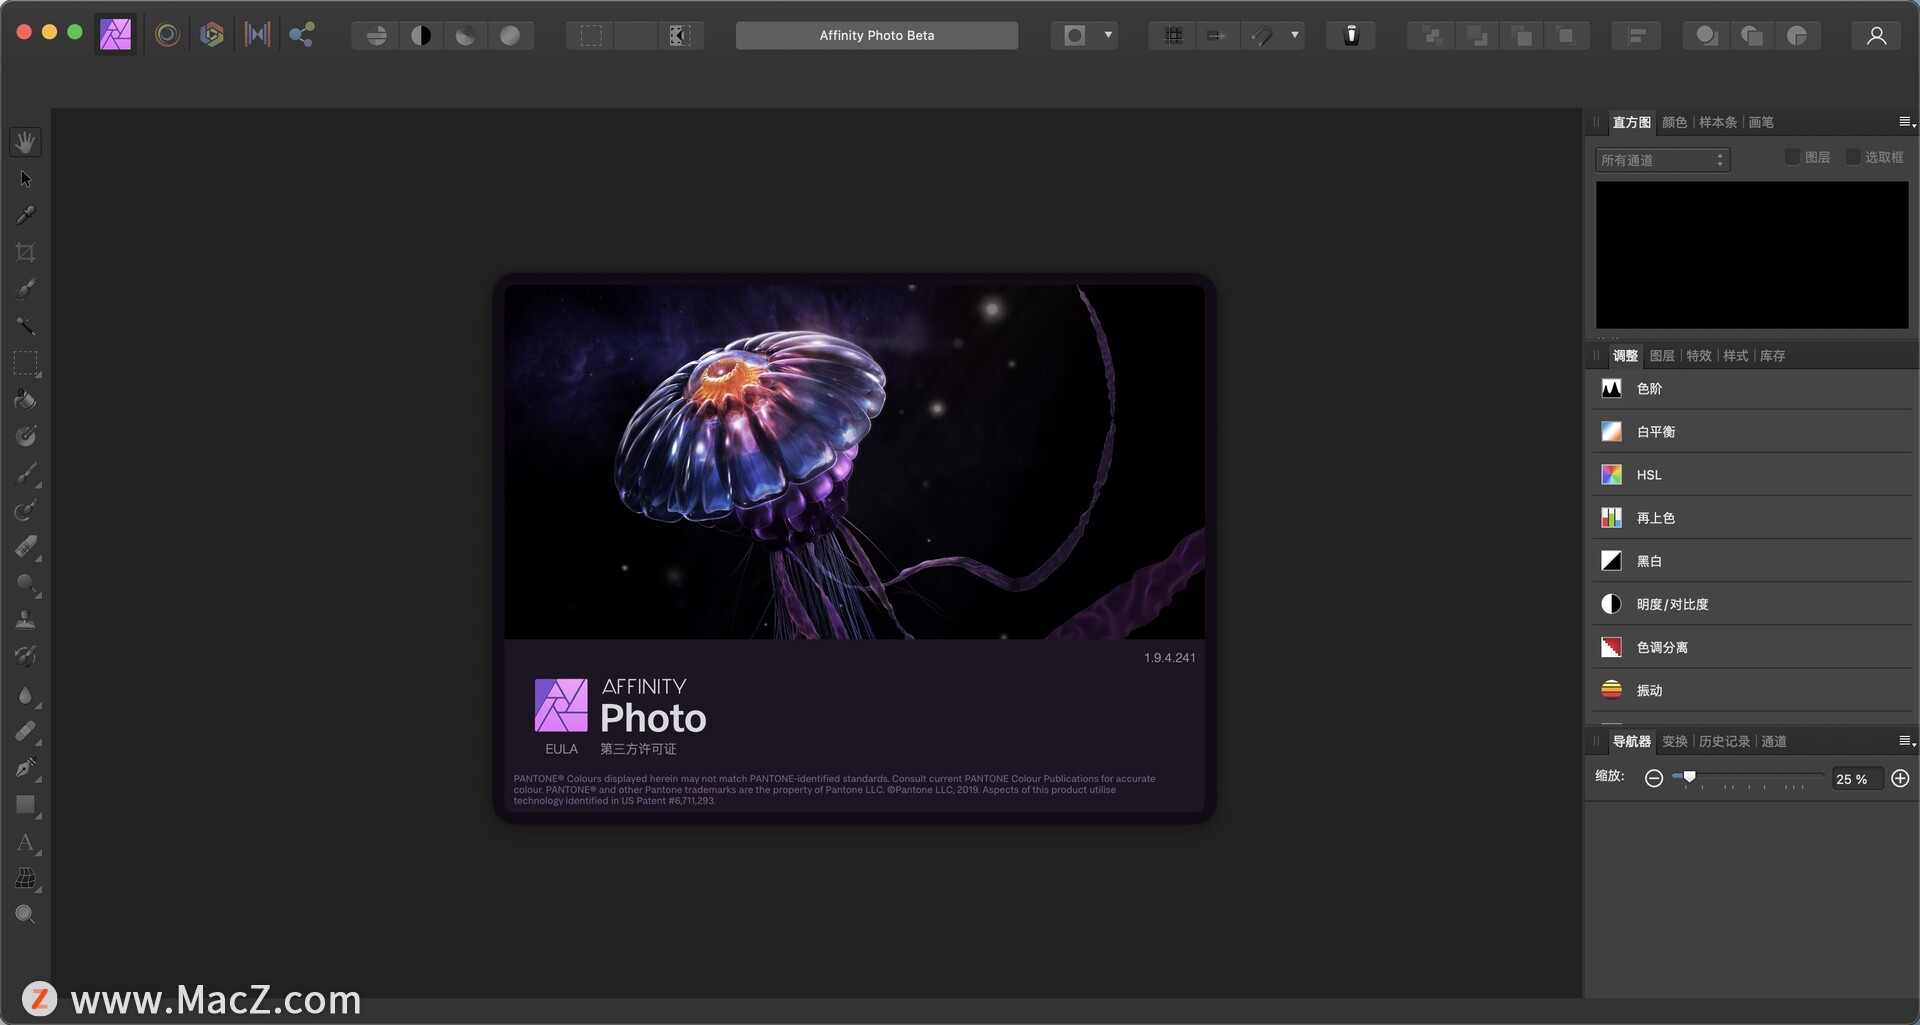Select the Color Picker tool
The height and width of the screenshot is (1025, 1920).
[x=26, y=215]
